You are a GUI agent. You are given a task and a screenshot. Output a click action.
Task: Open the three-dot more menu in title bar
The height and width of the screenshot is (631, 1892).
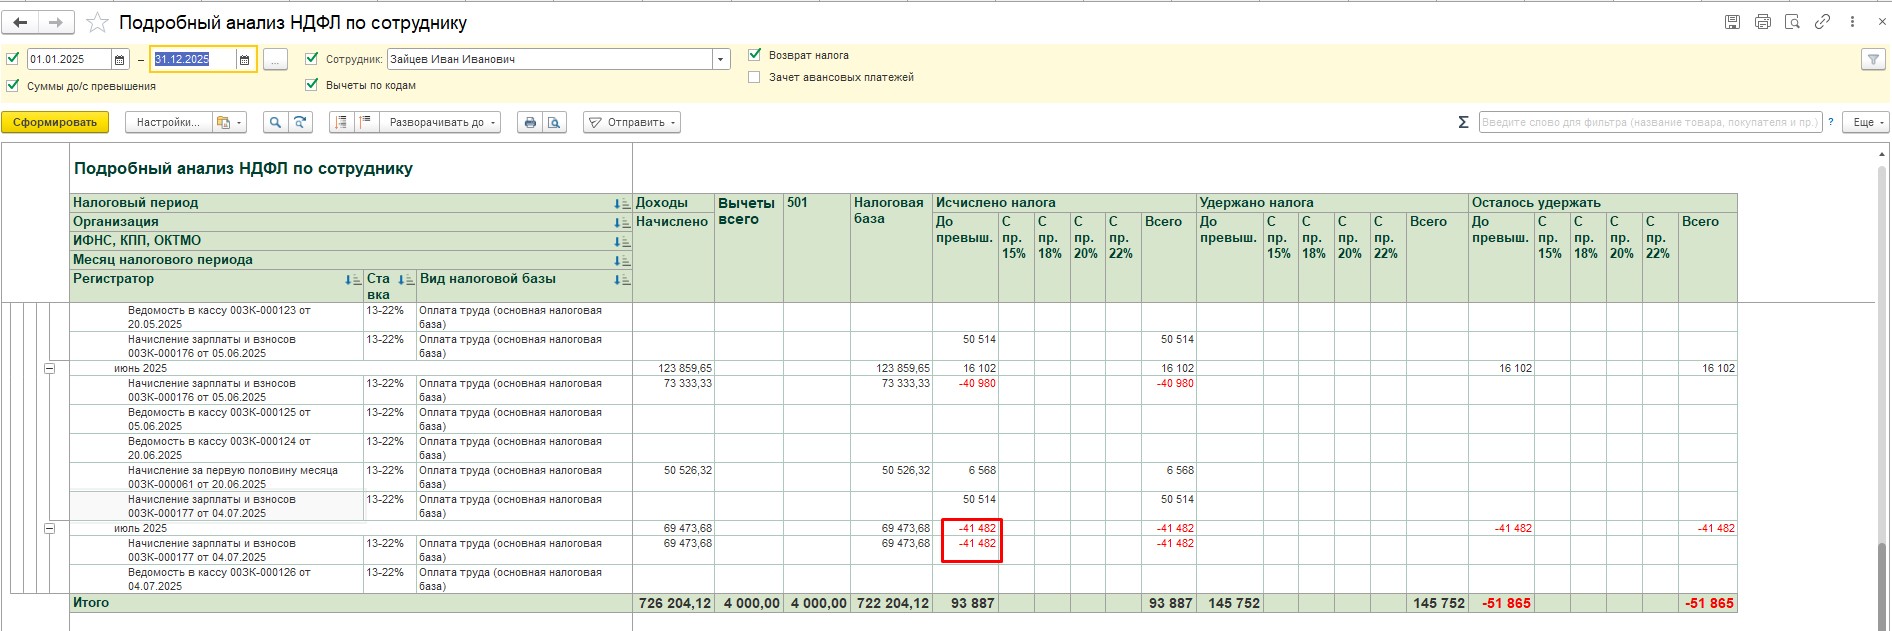1852,22
